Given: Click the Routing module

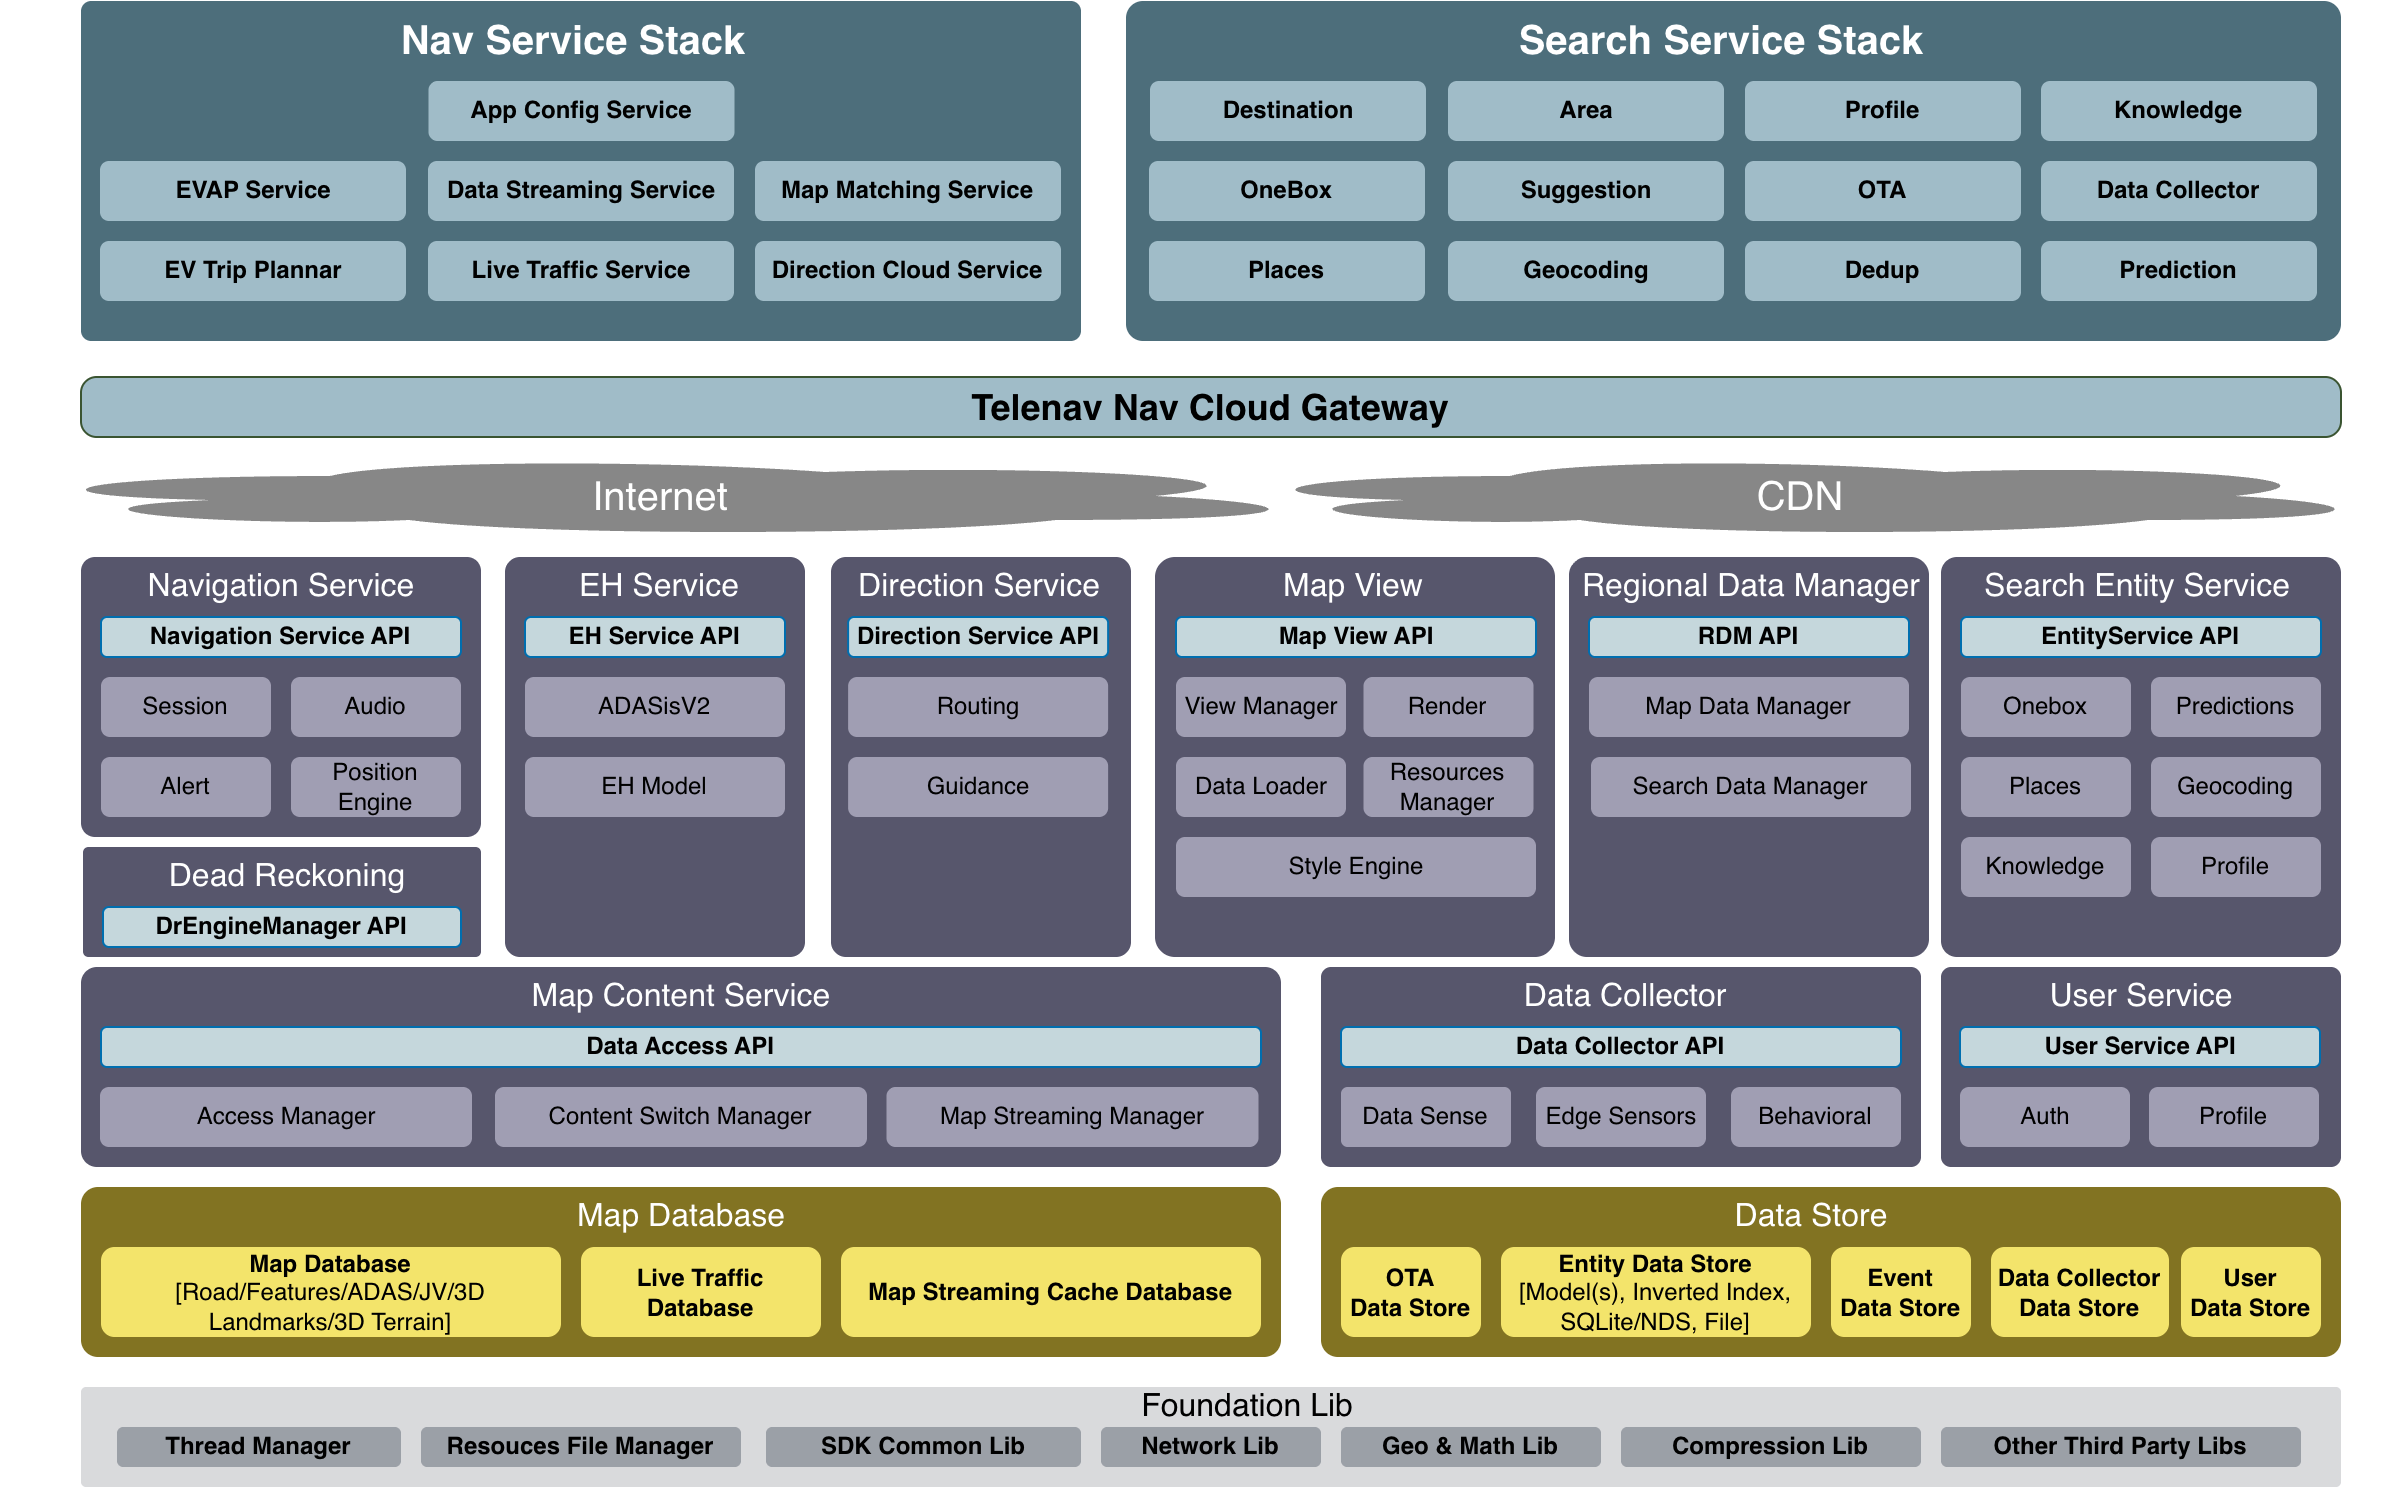Looking at the screenshot, I should coord(978,706).
